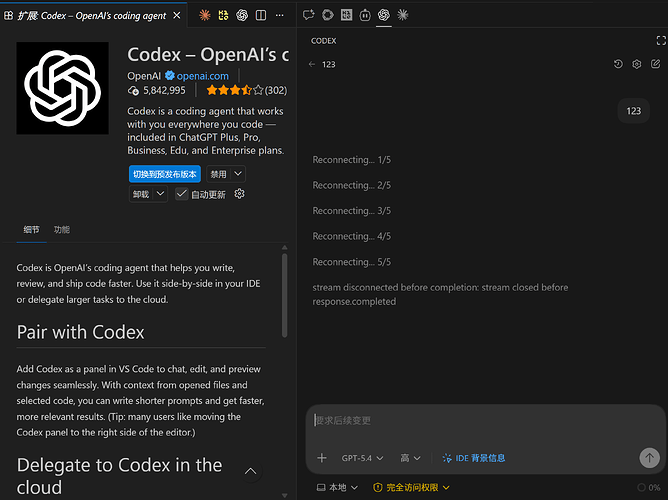Image resolution: width=668 pixels, height=500 pixels.
Task: Open the gray starburst panel icon
Action: (403, 15)
